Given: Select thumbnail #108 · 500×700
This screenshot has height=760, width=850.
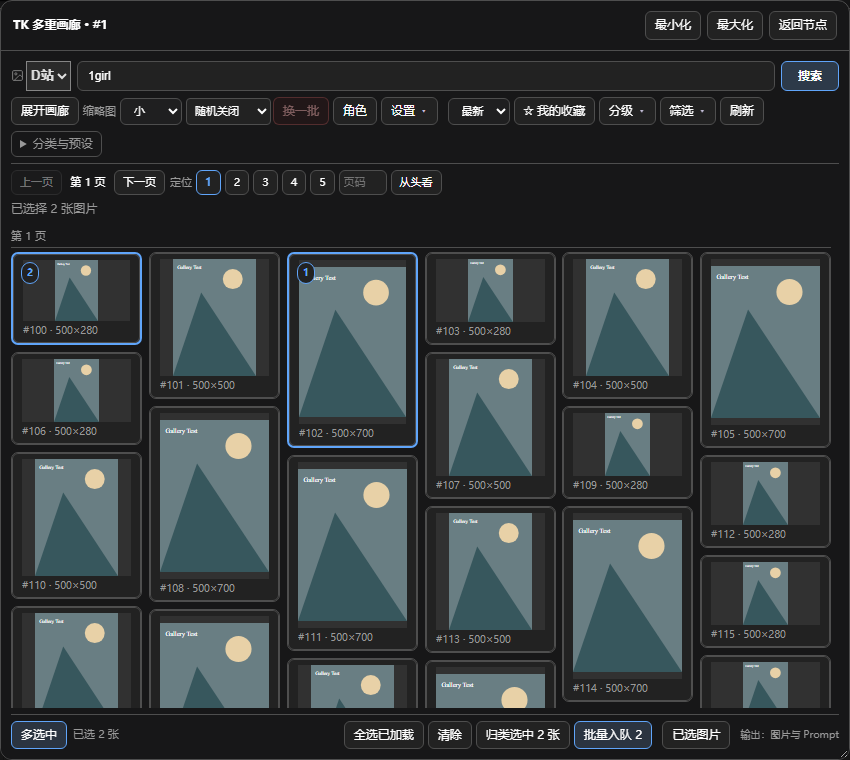Looking at the screenshot, I should coord(214,504).
